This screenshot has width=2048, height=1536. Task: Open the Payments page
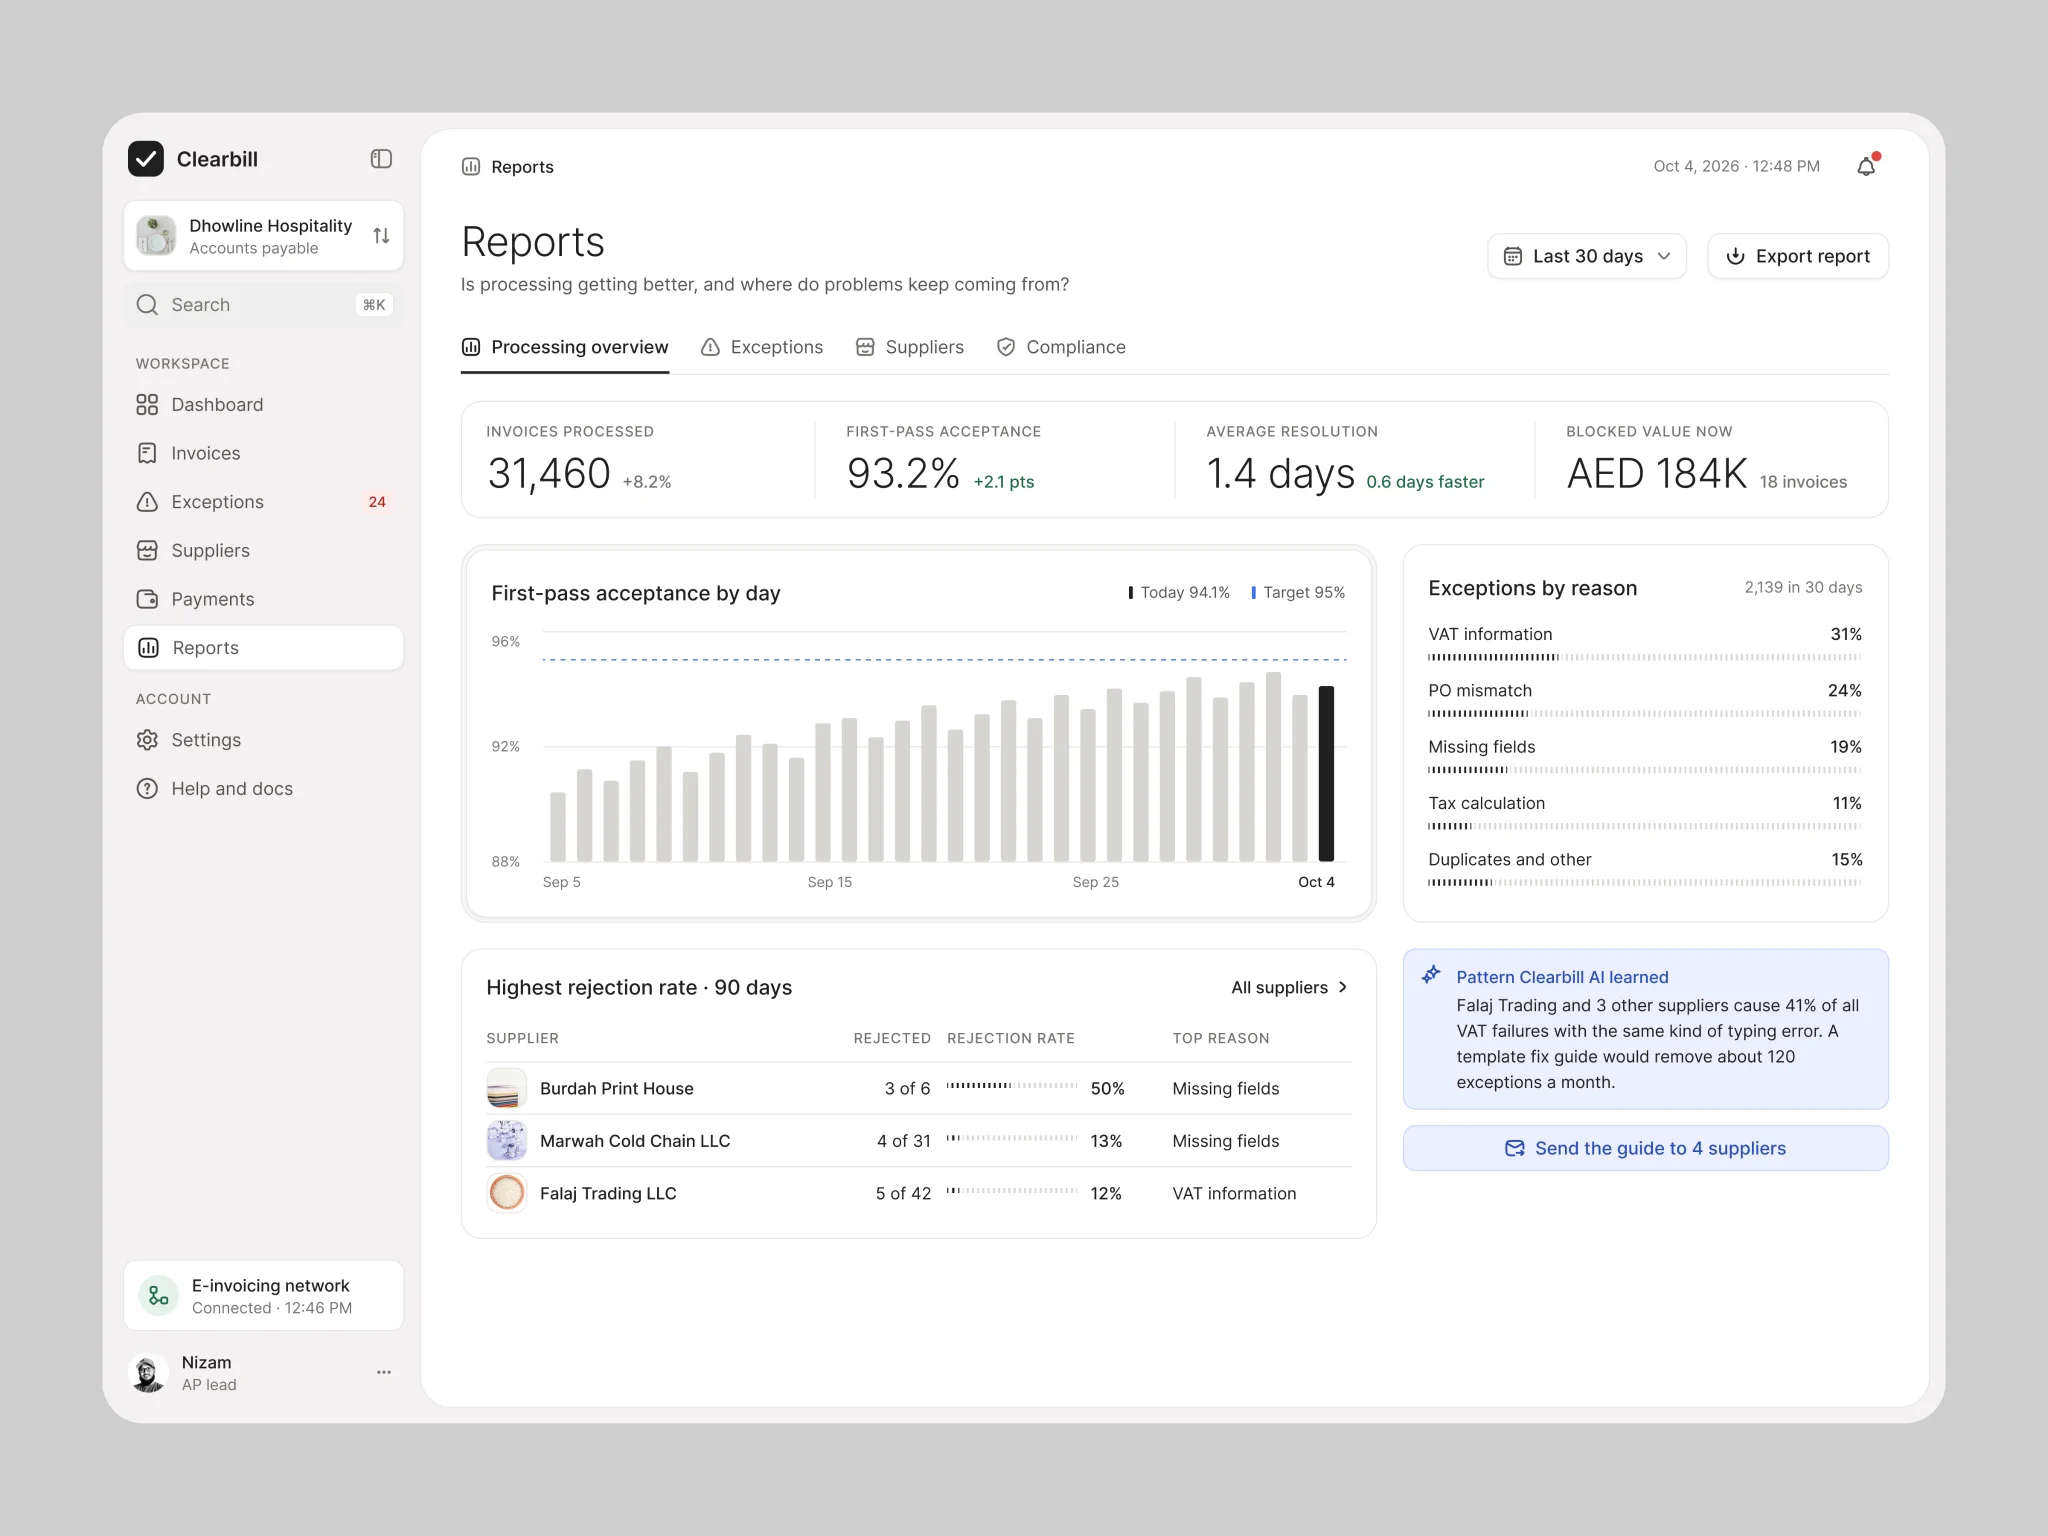(264, 599)
